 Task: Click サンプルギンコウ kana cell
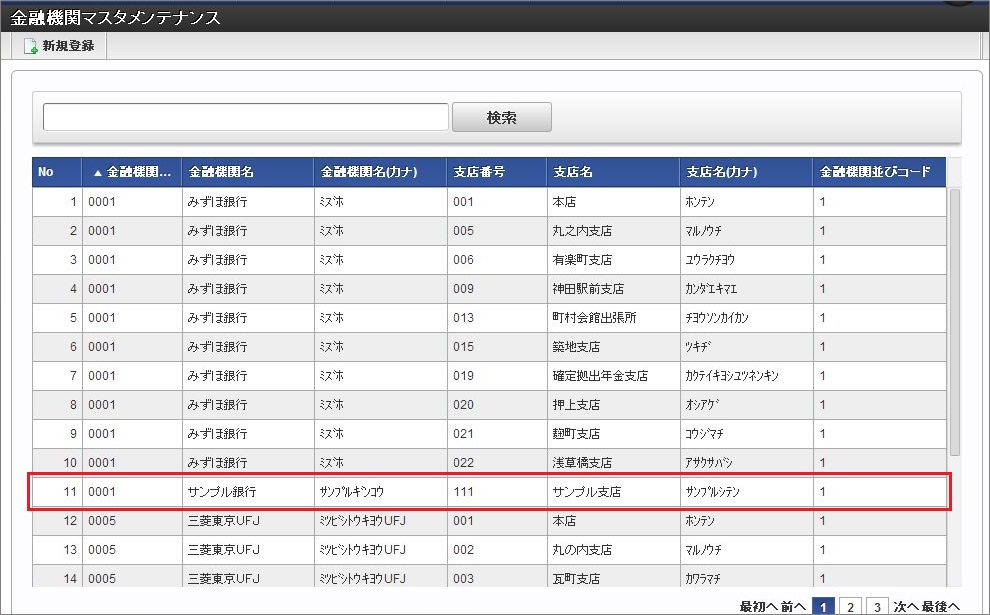tap(380, 492)
